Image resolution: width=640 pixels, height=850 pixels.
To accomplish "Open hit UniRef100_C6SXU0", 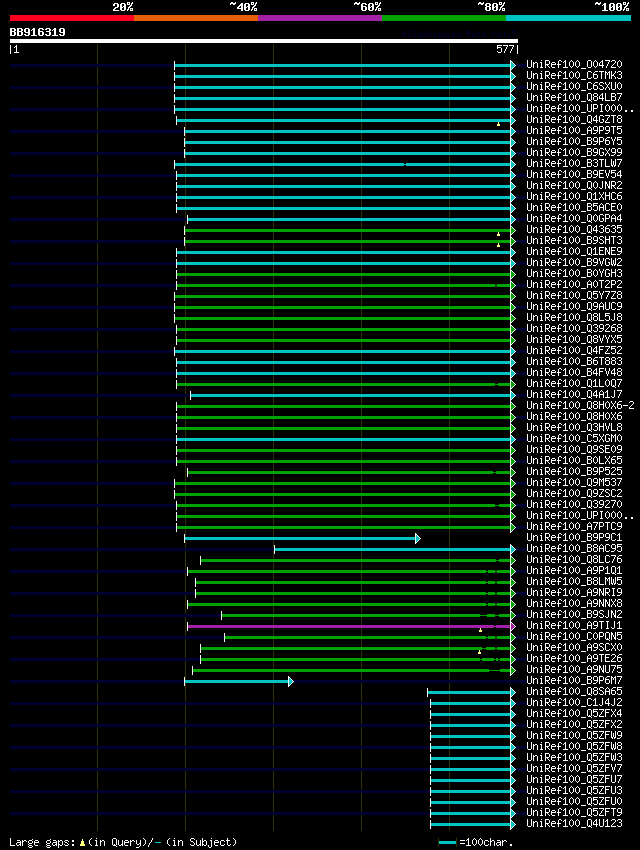I will [x=574, y=86].
